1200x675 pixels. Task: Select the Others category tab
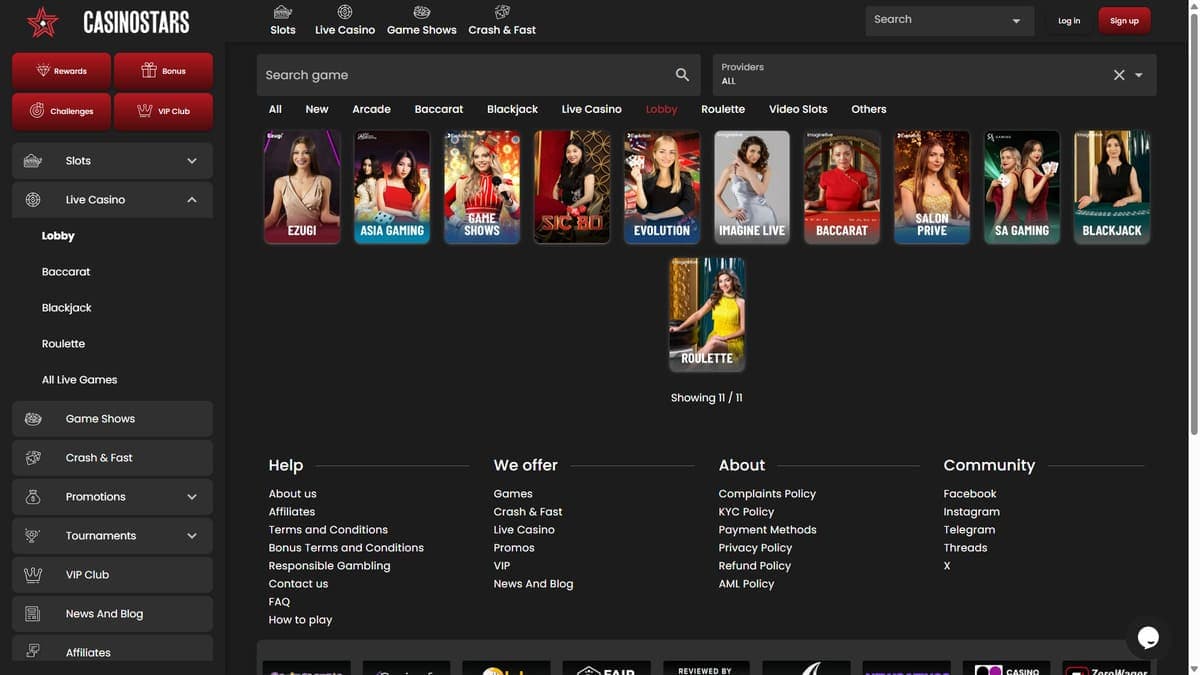tap(869, 109)
